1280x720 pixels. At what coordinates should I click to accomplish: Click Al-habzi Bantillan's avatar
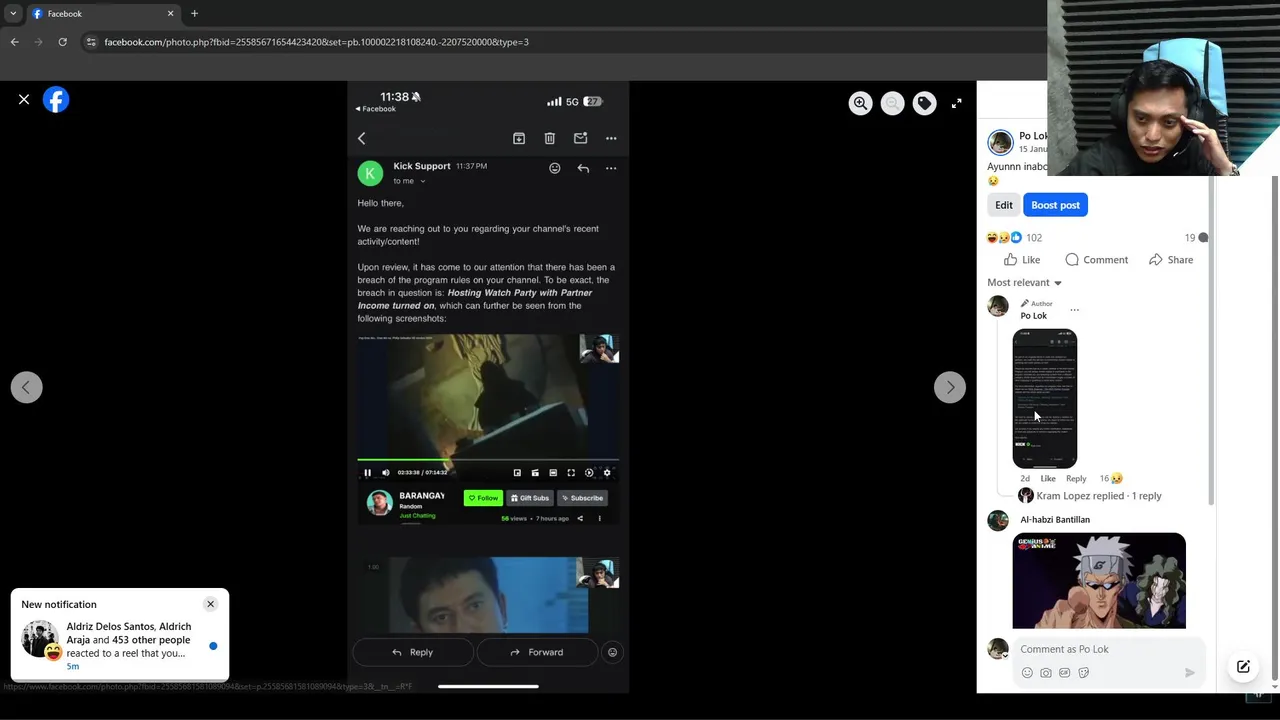998,521
